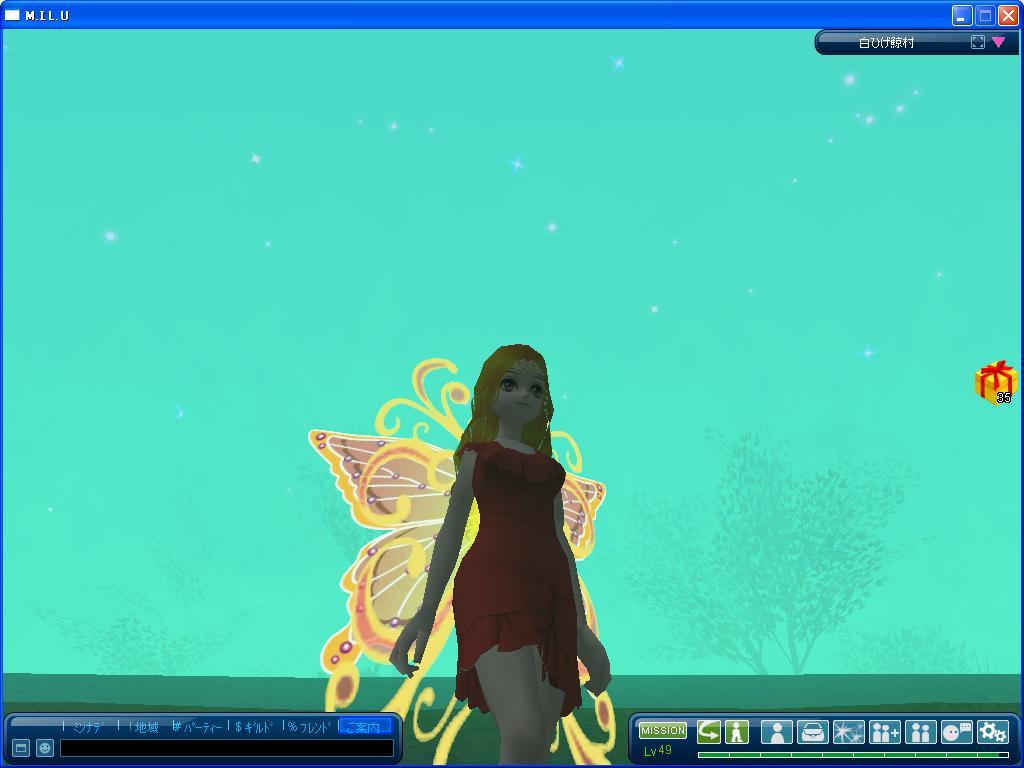Open the MISSION panel
This screenshot has width=1024, height=768.
point(662,730)
